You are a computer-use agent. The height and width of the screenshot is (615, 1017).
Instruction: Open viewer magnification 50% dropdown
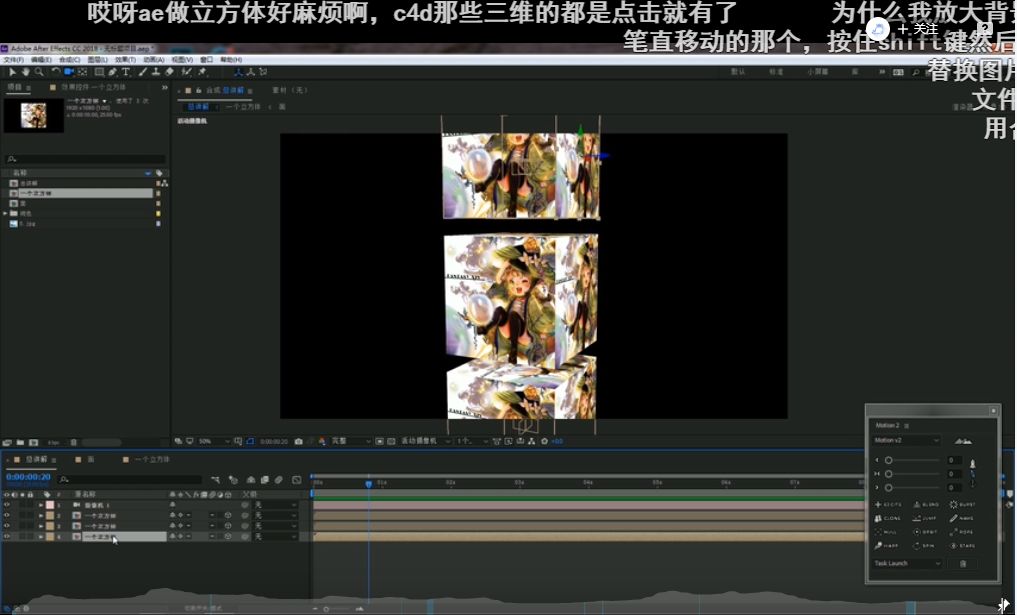click(213, 441)
